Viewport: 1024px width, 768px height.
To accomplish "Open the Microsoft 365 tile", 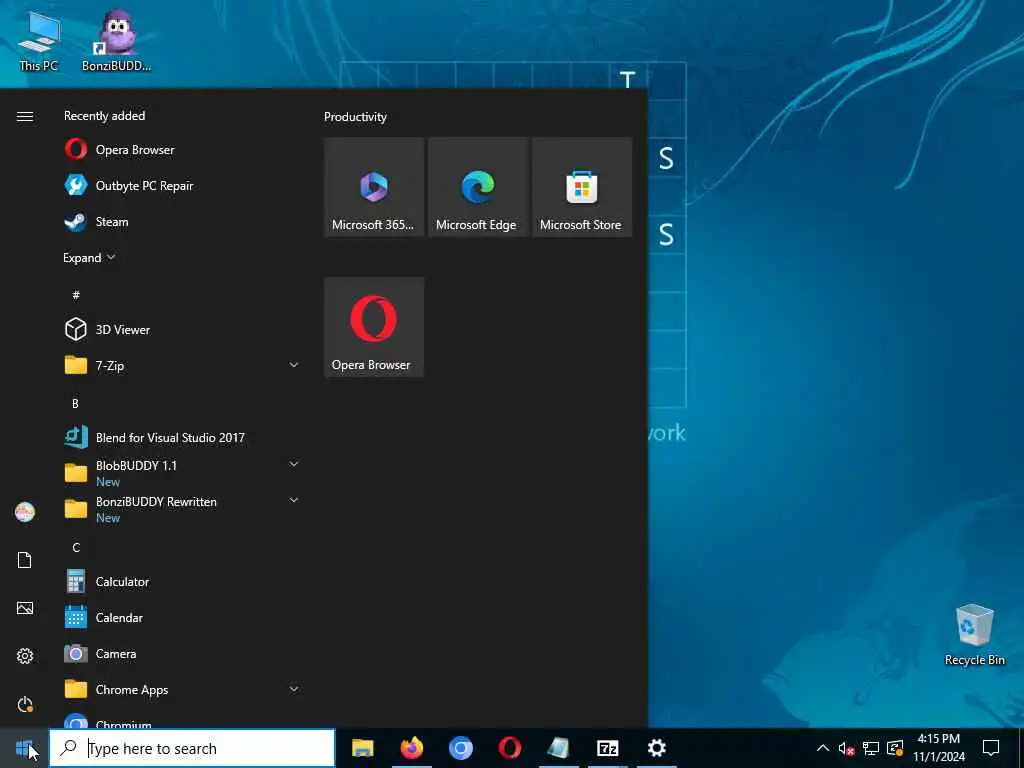I will point(374,187).
